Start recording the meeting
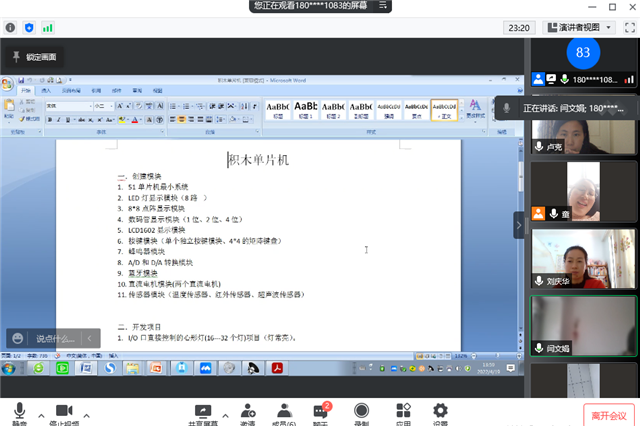This screenshot has height=426, width=640. pyautogui.click(x=361, y=411)
